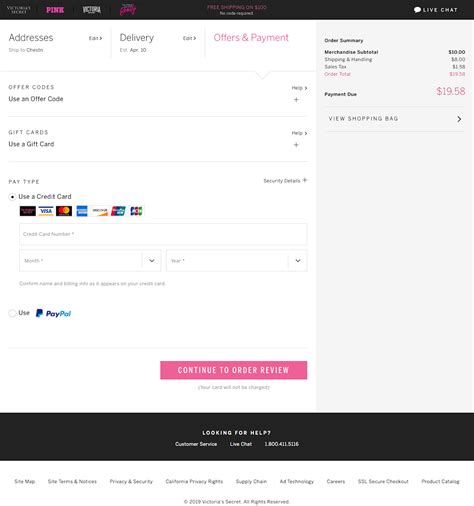Open the expiration Year dropdown
474x506 pixels.
pos(237,260)
